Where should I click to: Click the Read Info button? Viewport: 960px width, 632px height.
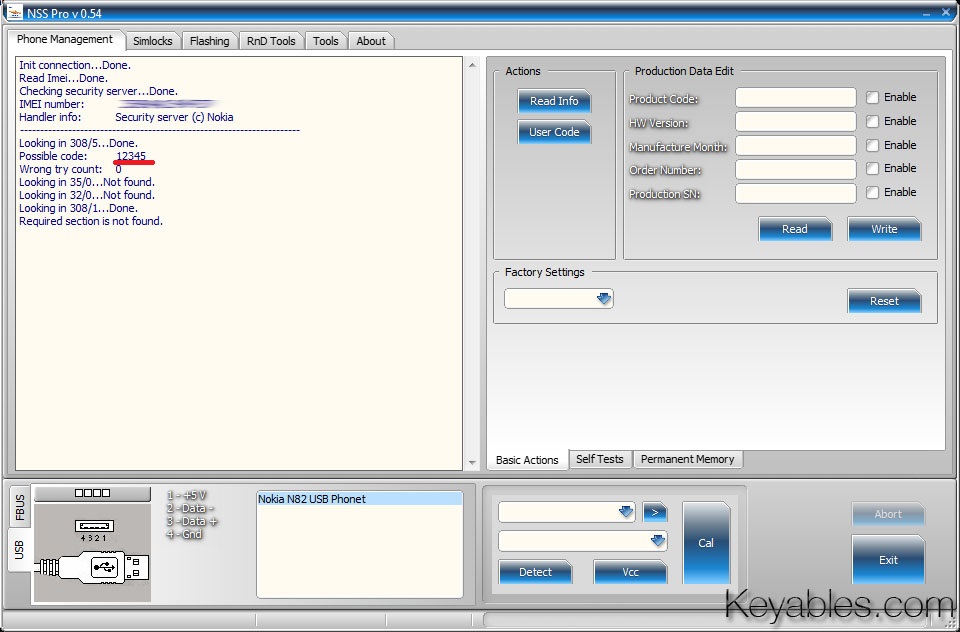[x=554, y=101]
